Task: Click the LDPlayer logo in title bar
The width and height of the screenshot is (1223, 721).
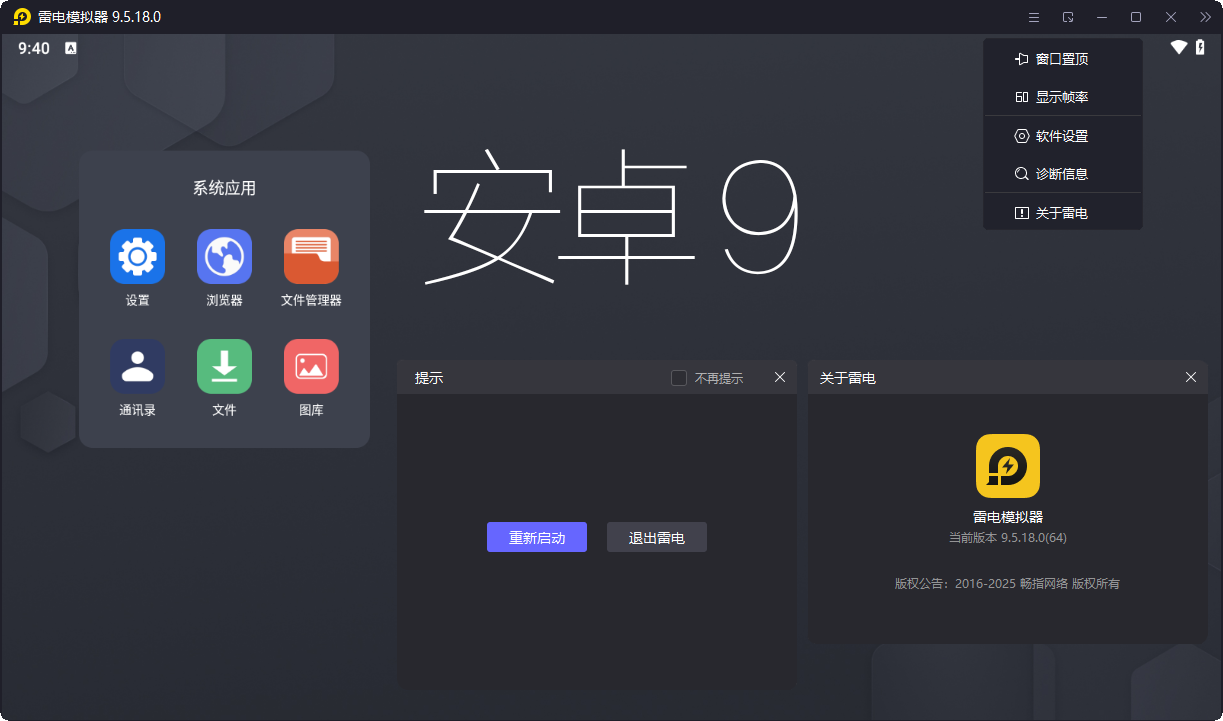Action: (22, 17)
